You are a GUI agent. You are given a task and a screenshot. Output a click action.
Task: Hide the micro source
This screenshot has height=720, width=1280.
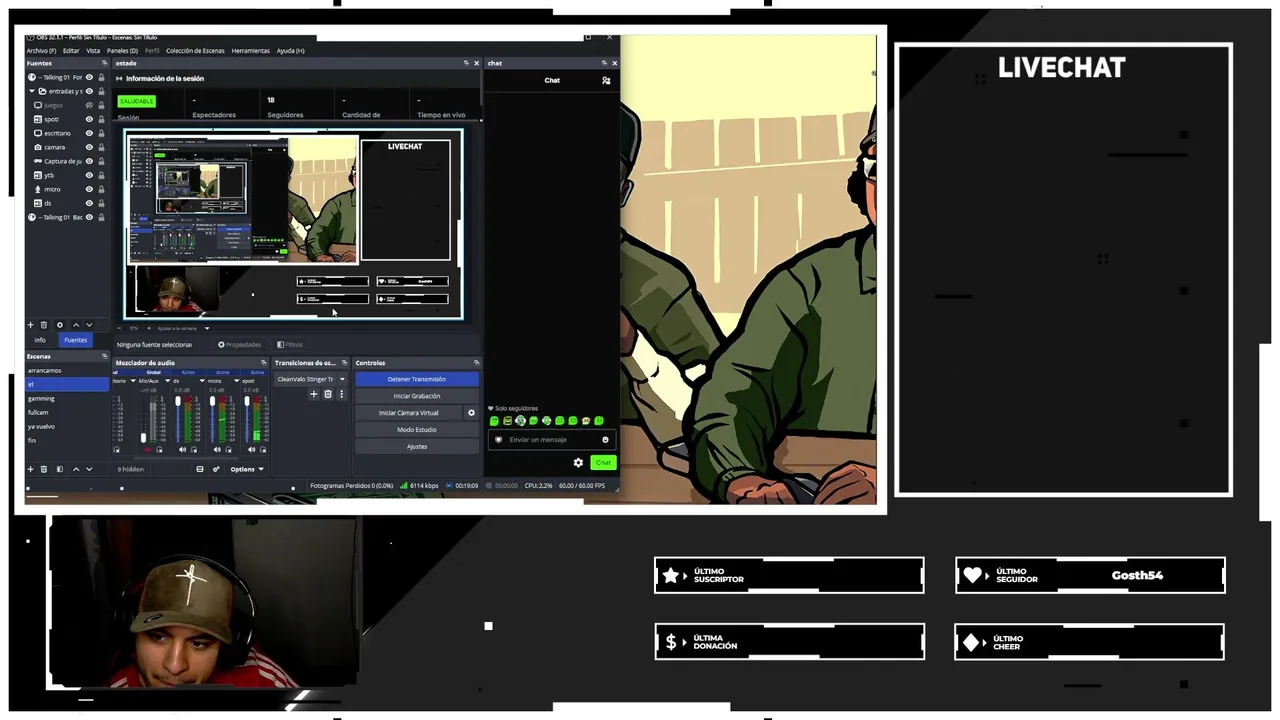89,189
